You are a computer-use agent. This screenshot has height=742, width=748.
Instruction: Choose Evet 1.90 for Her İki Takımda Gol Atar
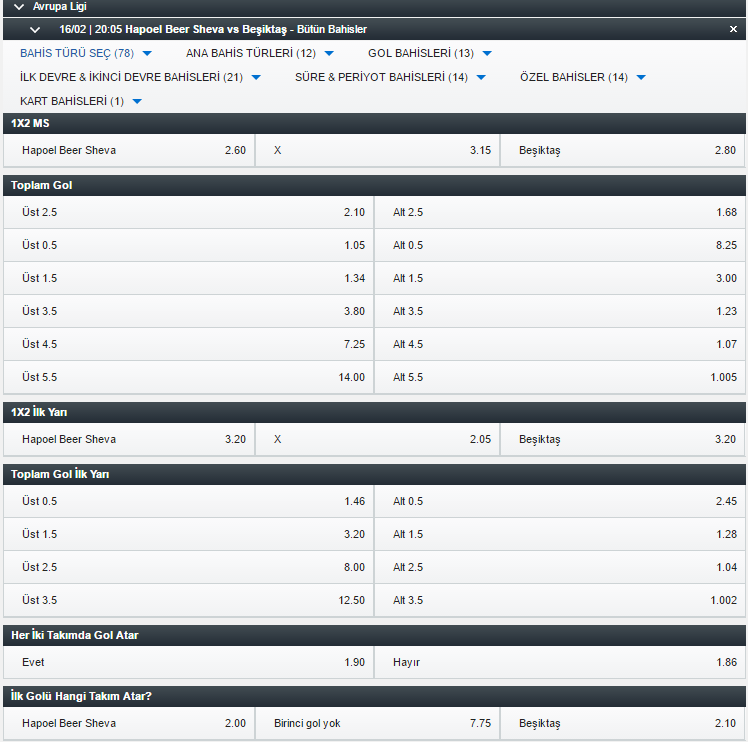point(188,662)
